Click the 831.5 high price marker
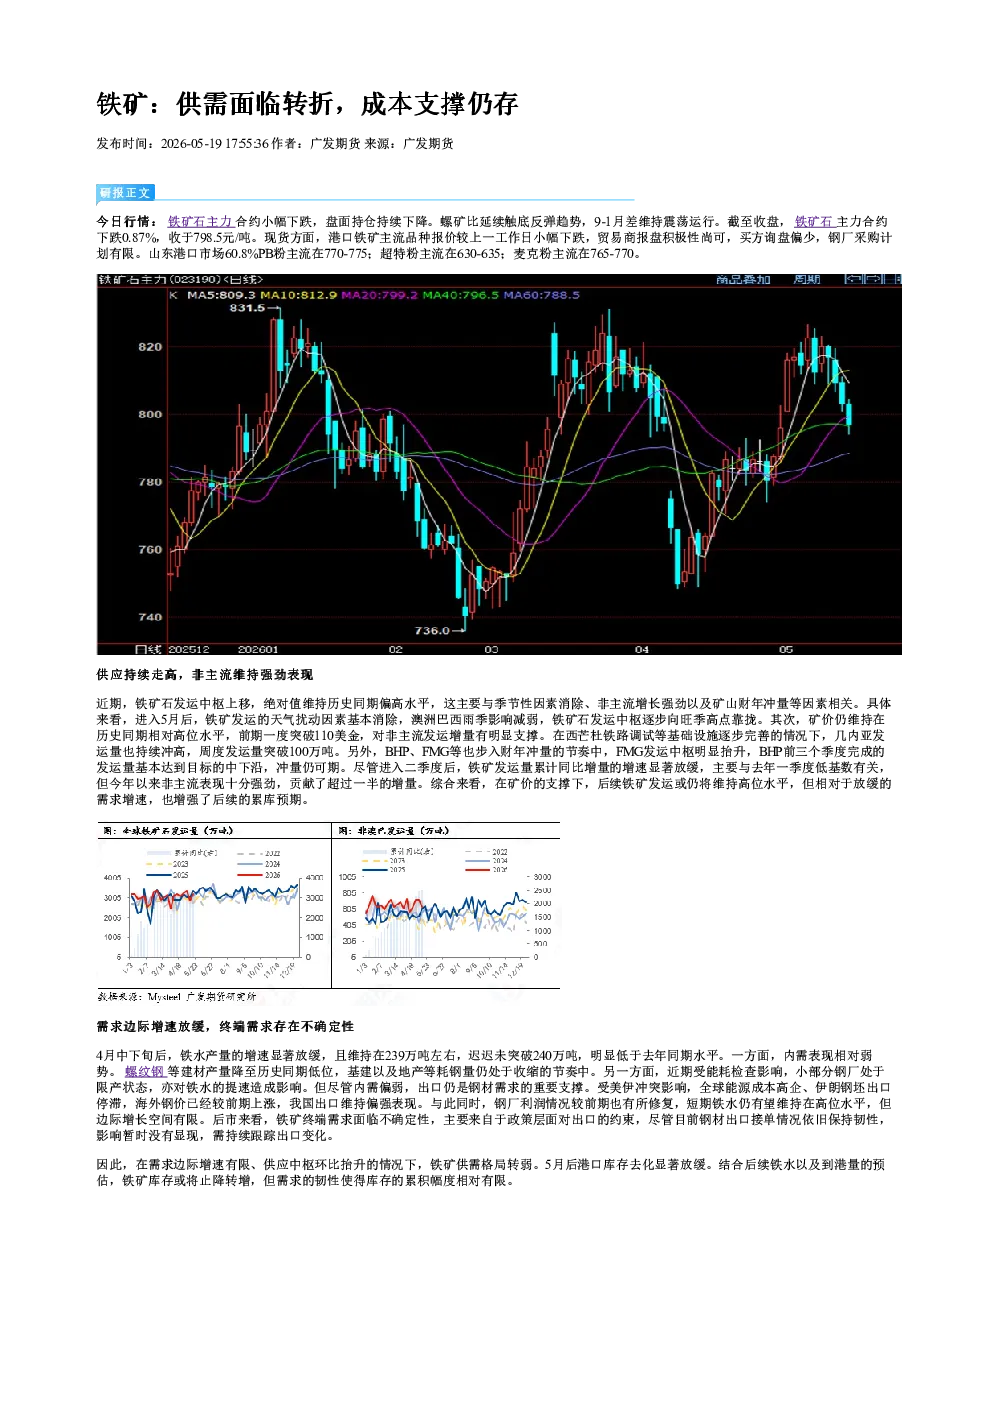Viewport: 992px width, 1403px height. point(247,308)
